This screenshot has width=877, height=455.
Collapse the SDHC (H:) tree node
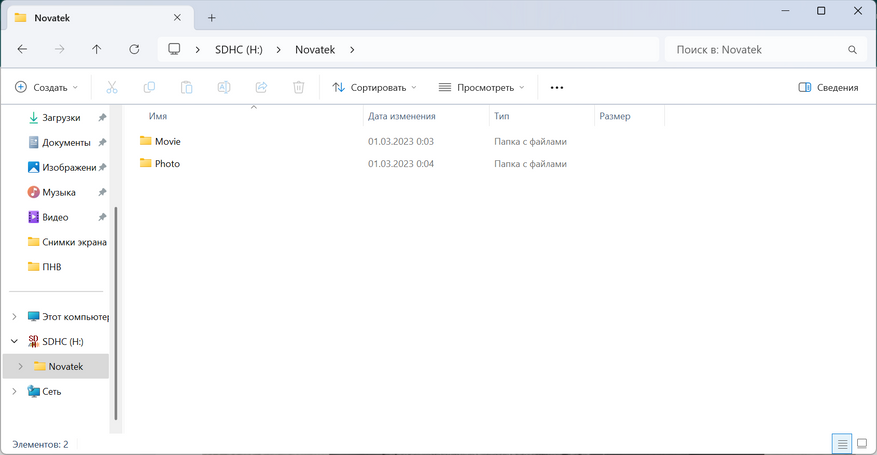15,341
